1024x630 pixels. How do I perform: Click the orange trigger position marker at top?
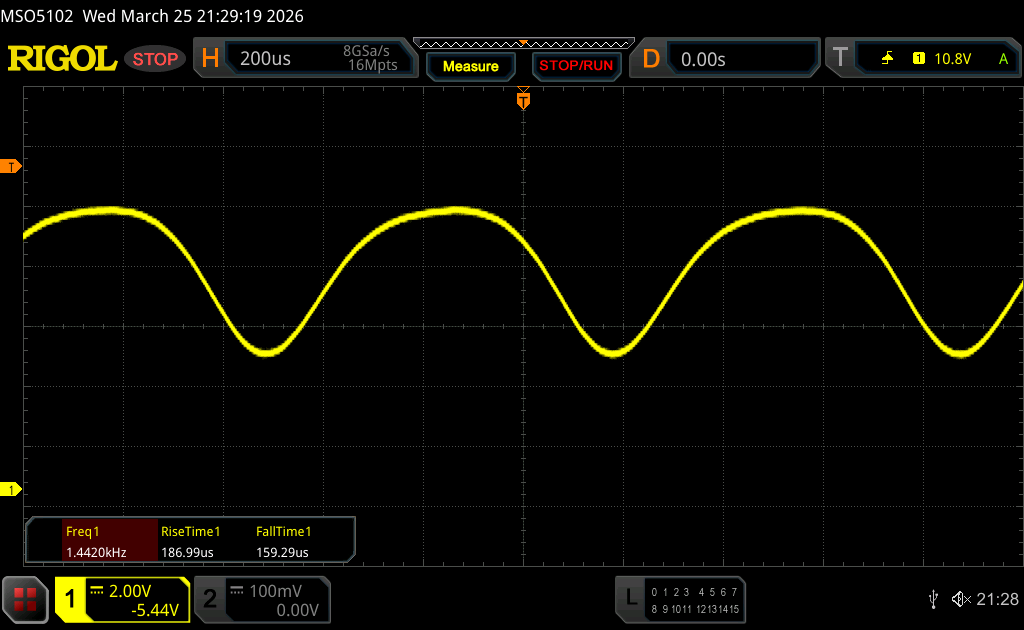click(522, 100)
